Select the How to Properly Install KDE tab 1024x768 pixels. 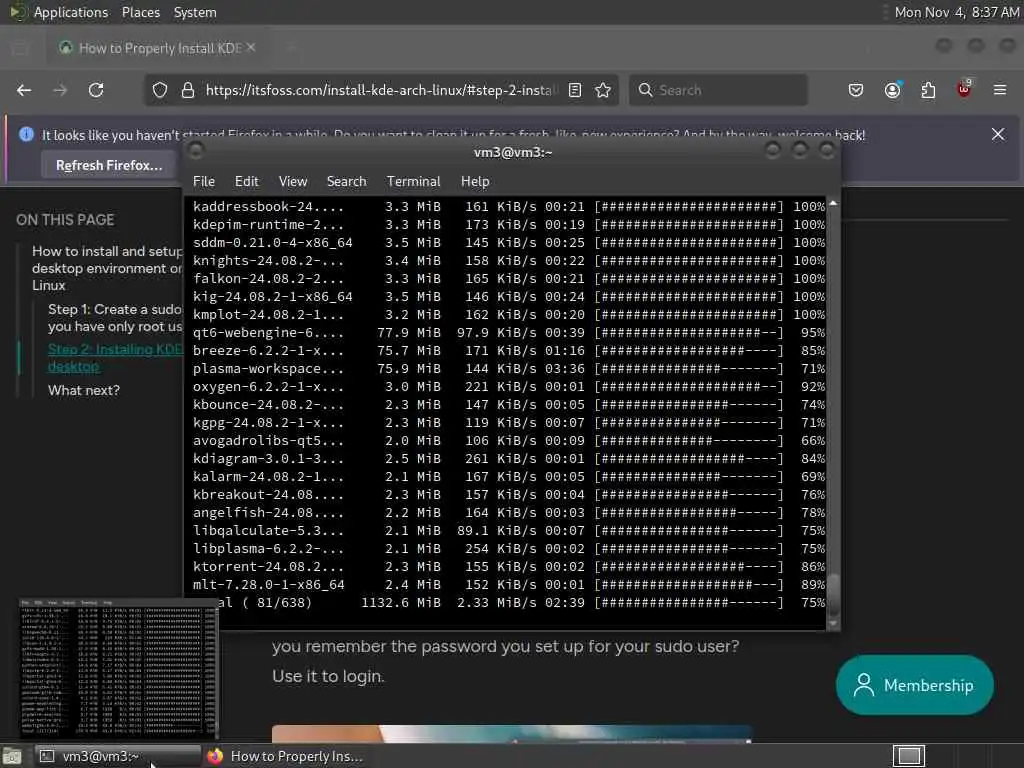coord(157,48)
